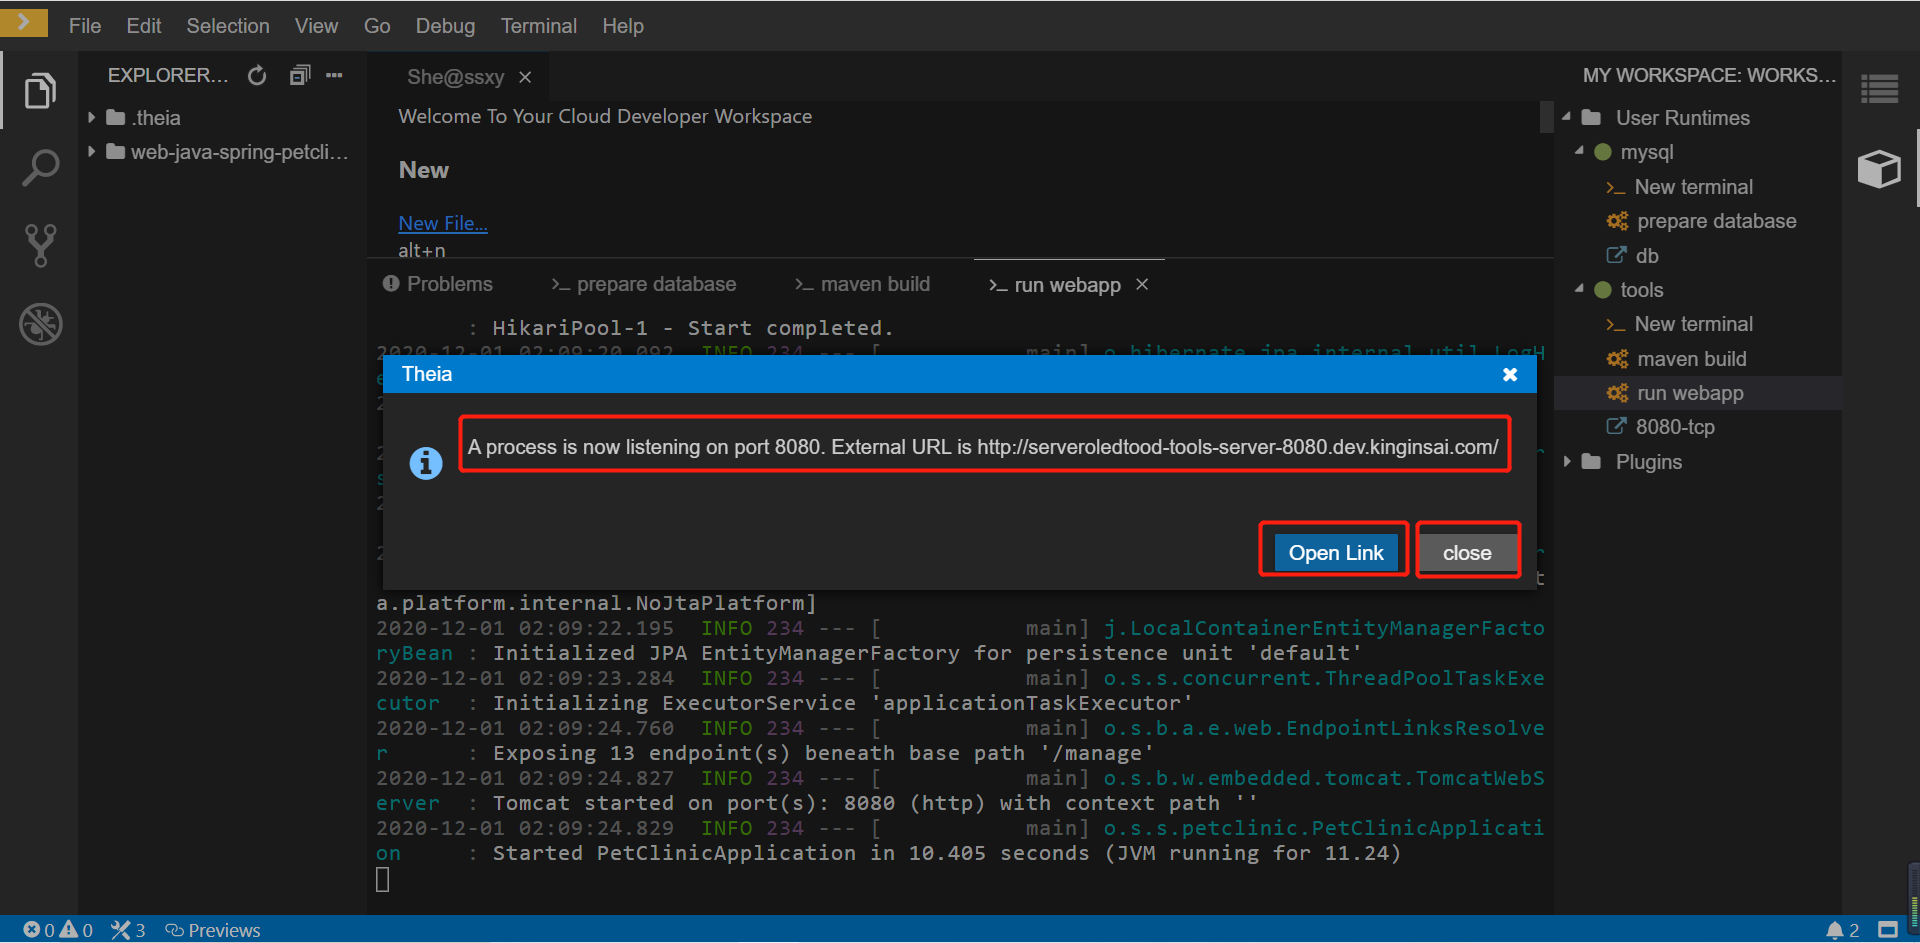This screenshot has height=943, width=1920.
Task: Open the Search view in the sidebar
Action: click(40, 168)
